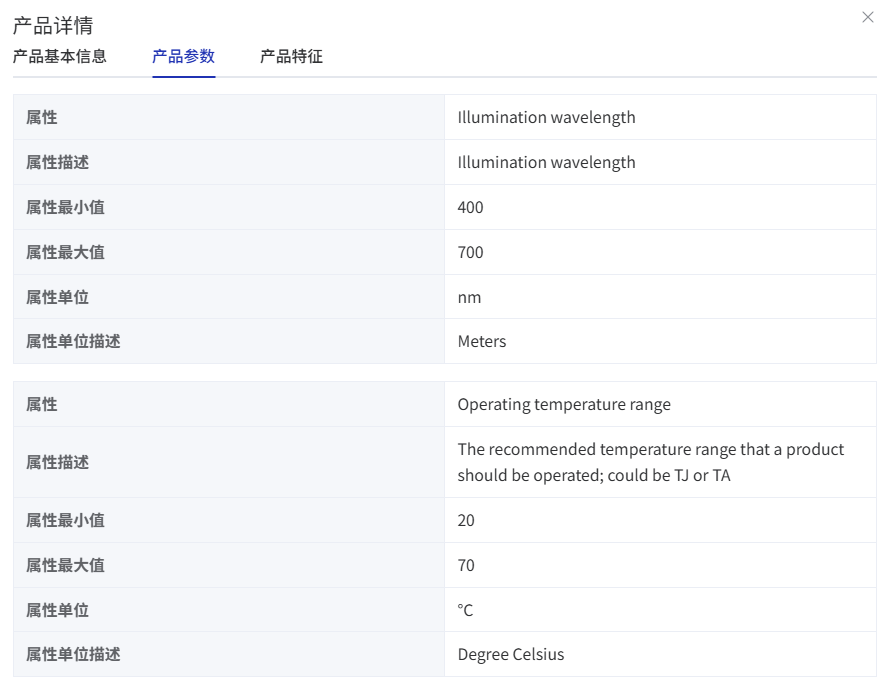
Task: Click the 属性最大值 label in second table
Action: coord(65,565)
